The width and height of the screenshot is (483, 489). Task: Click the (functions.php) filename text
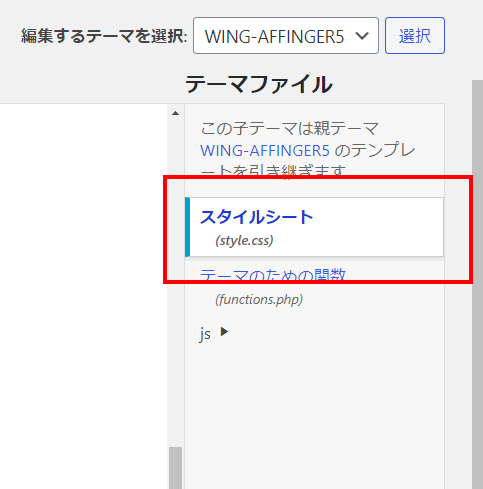coord(259,299)
